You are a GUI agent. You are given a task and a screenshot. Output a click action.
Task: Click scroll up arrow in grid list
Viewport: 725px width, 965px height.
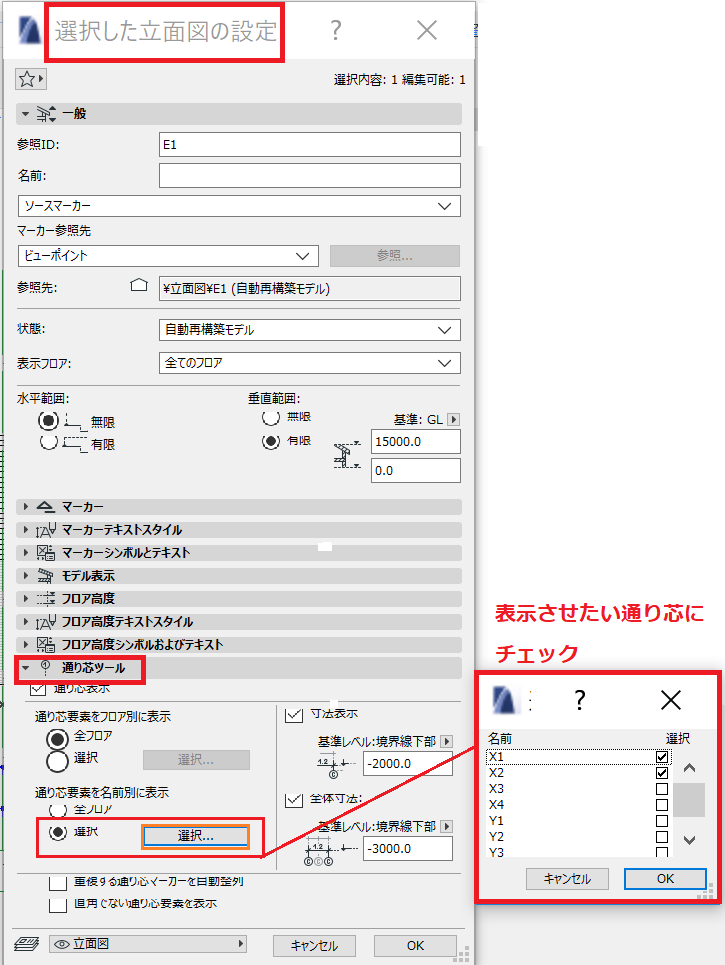[x=689, y=768]
